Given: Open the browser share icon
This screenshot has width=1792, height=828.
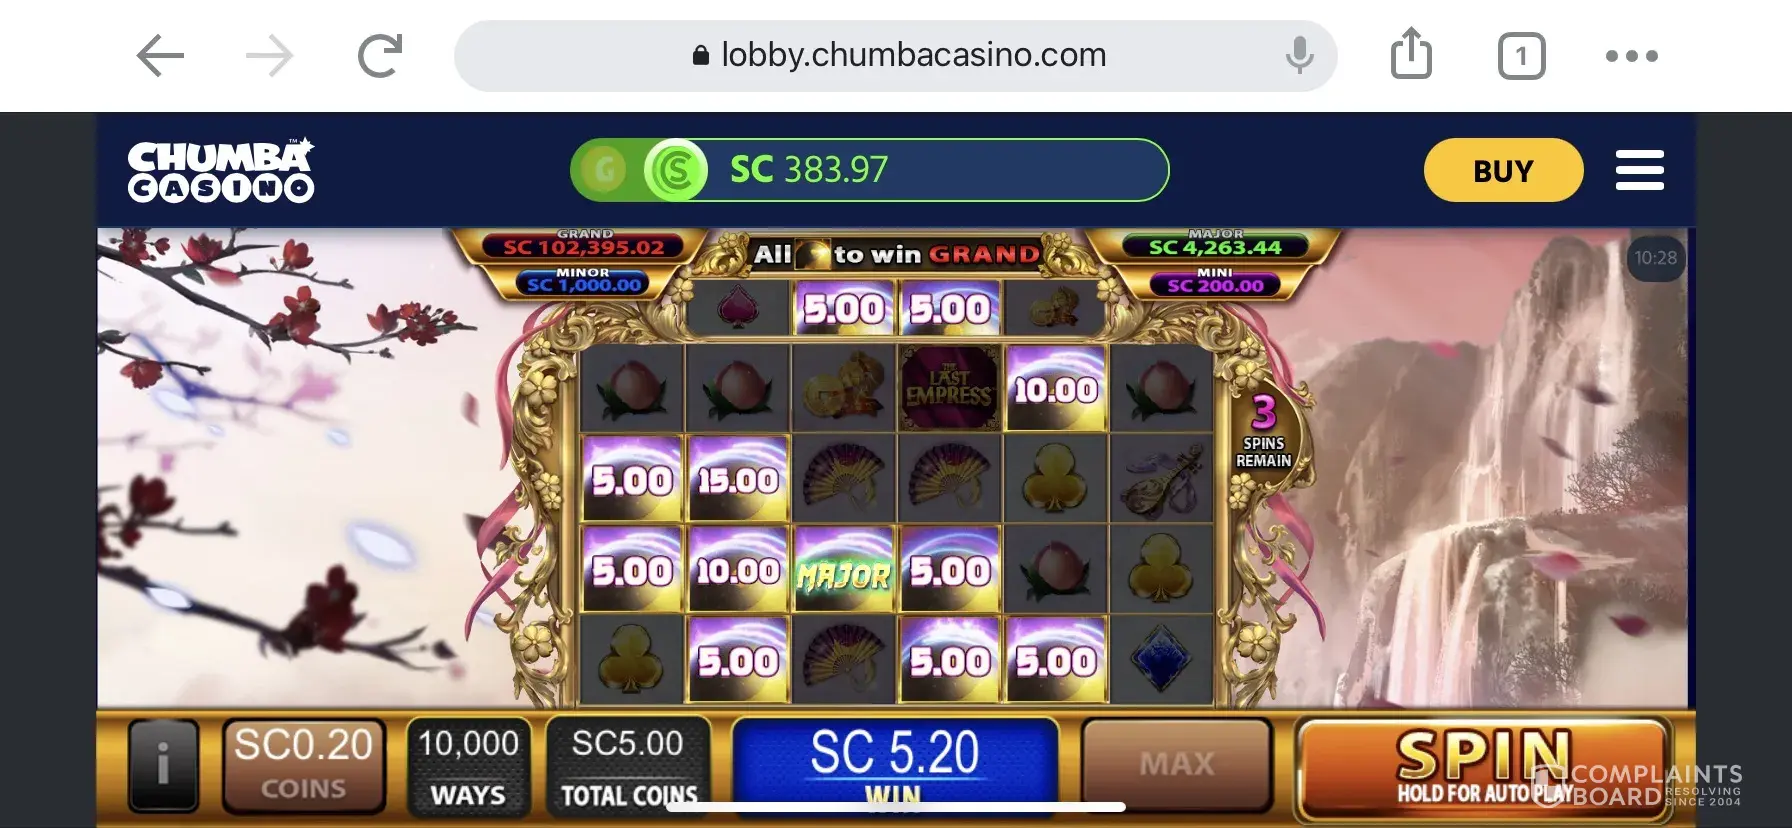Looking at the screenshot, I should 1411,53.
